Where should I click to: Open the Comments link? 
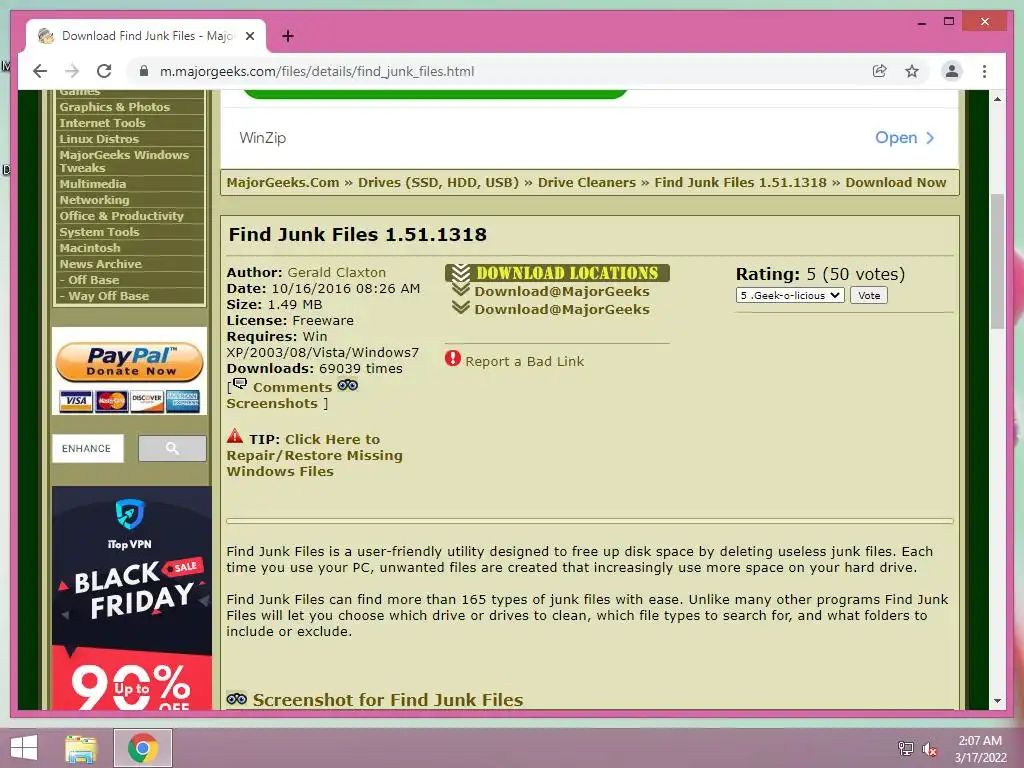click(x=293, y=387)
